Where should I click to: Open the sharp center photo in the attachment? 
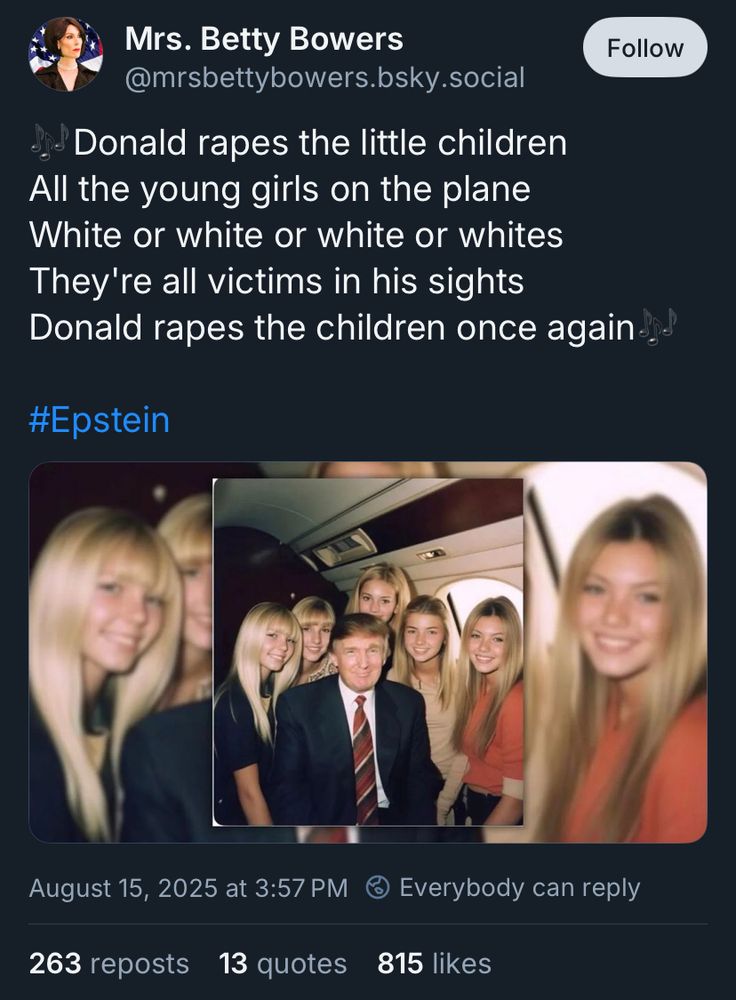pyautogui.click(x=368, y=652)
